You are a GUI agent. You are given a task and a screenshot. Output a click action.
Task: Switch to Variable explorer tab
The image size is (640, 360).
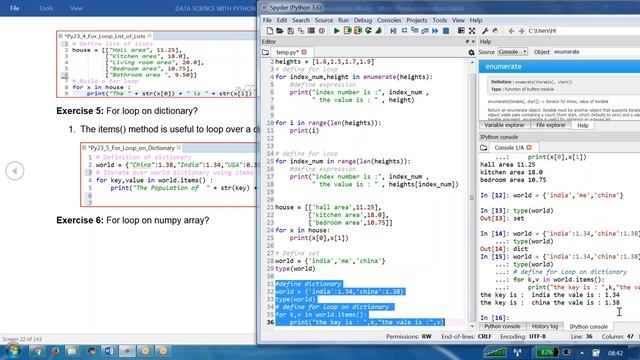click(x=504, y=125)
